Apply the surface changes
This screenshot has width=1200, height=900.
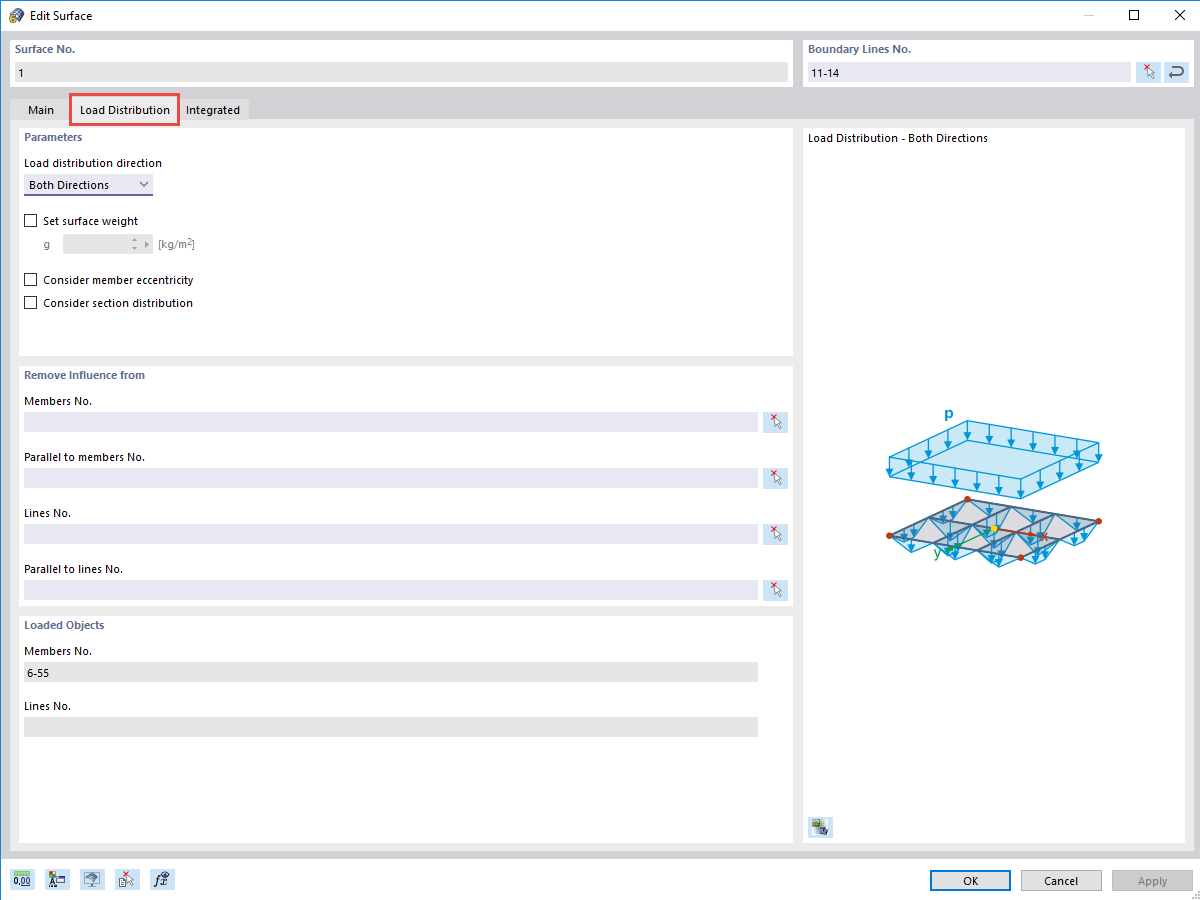(x=1152, y=880)
